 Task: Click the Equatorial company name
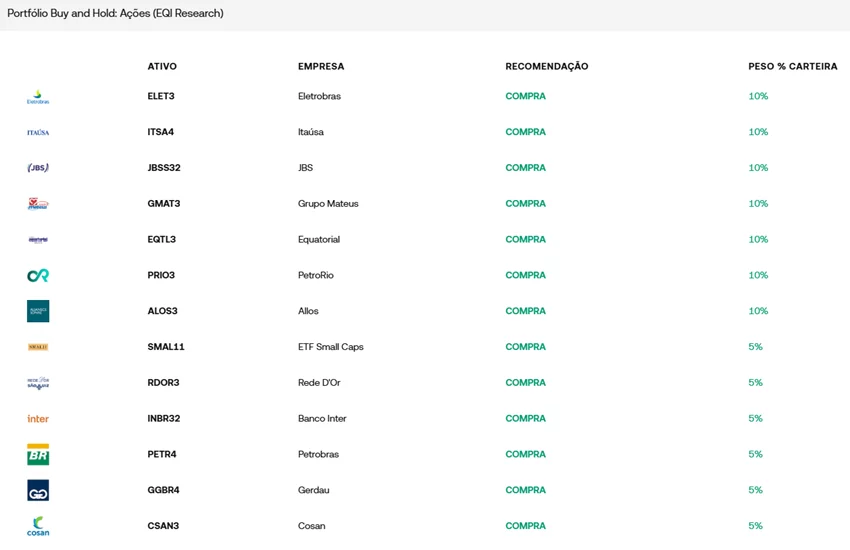coord(319,239)
